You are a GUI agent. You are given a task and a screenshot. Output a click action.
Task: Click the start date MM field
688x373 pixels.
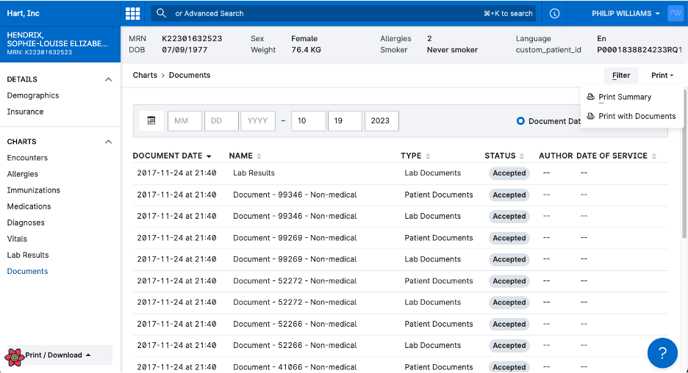tap(185, 121)
